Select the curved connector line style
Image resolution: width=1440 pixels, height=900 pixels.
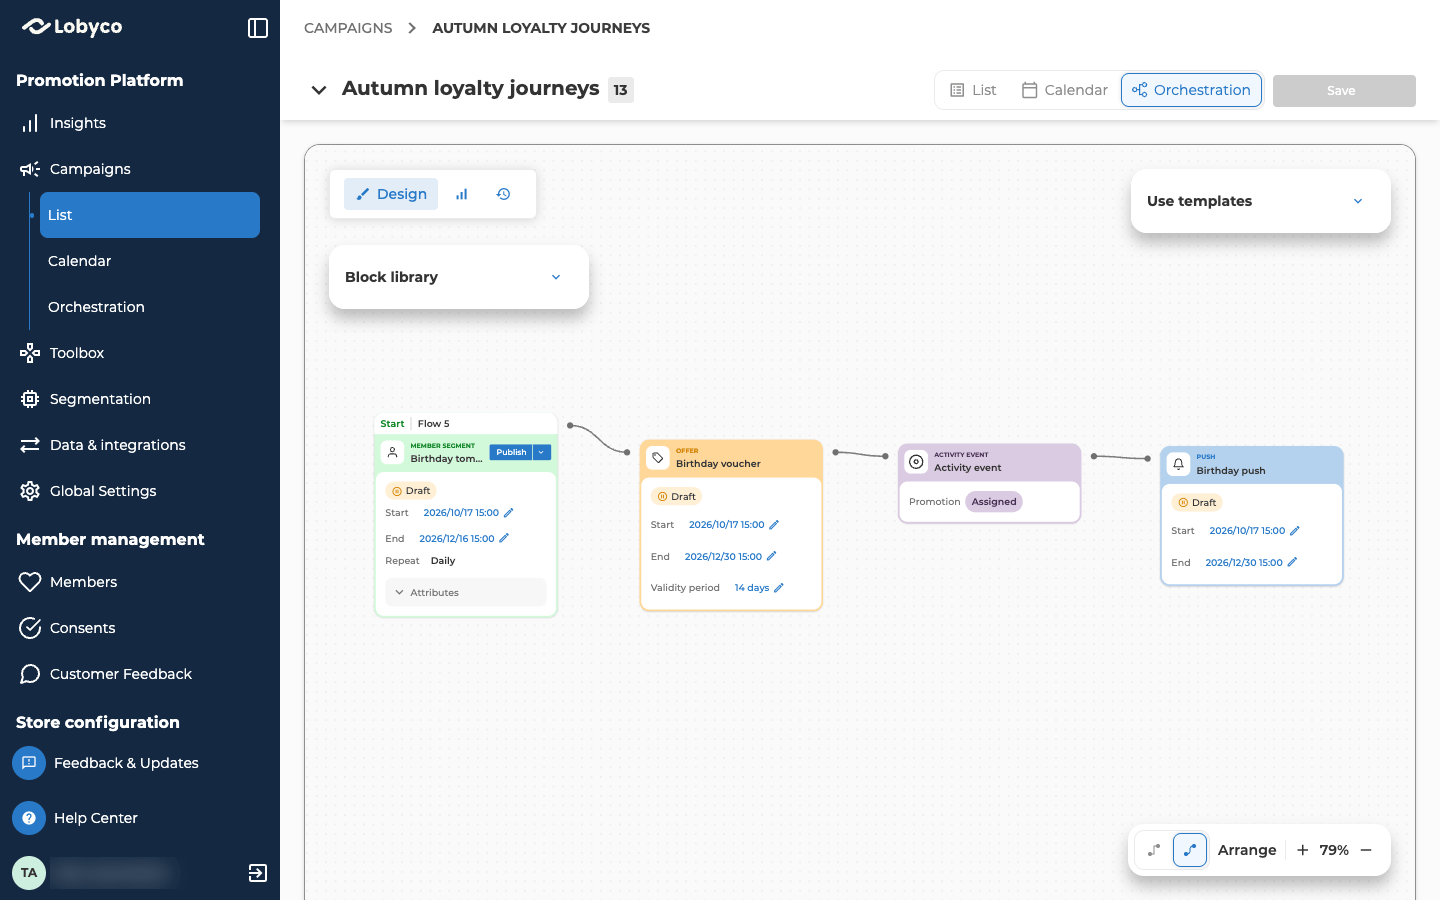pyautogui.click(x=1190, y=850)
